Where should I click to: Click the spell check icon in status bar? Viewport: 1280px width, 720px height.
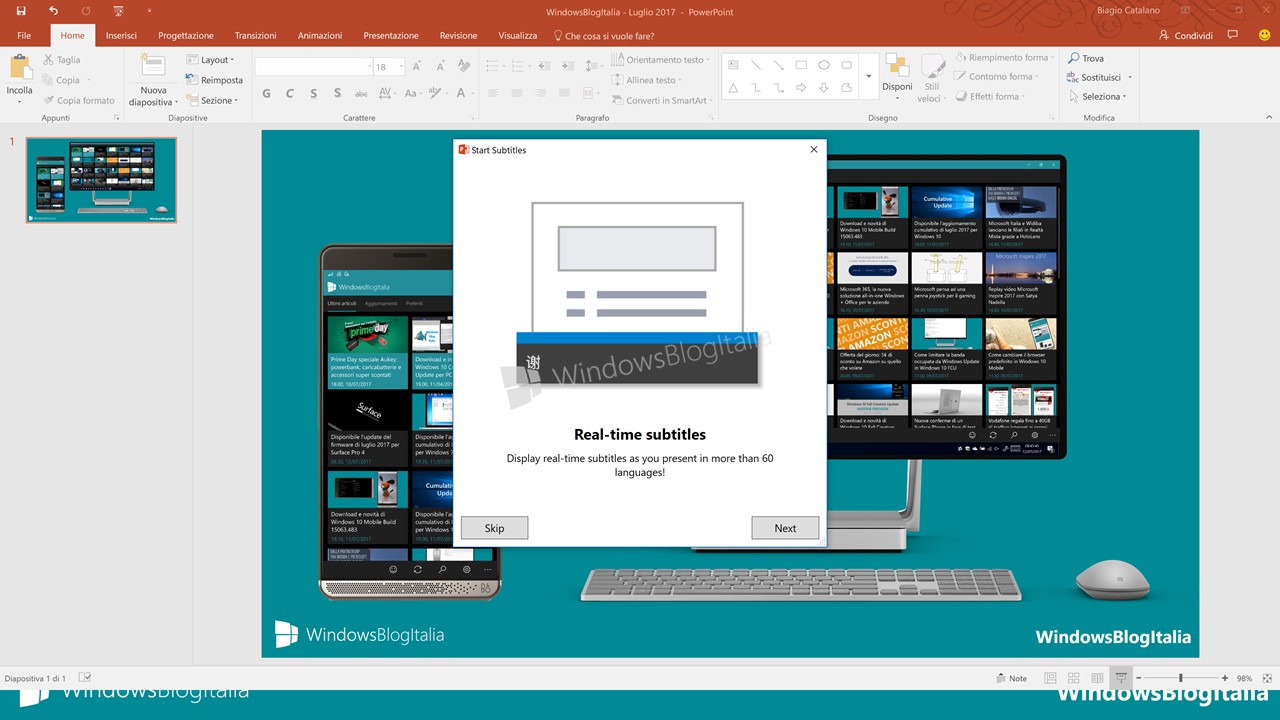coord(85,677)
